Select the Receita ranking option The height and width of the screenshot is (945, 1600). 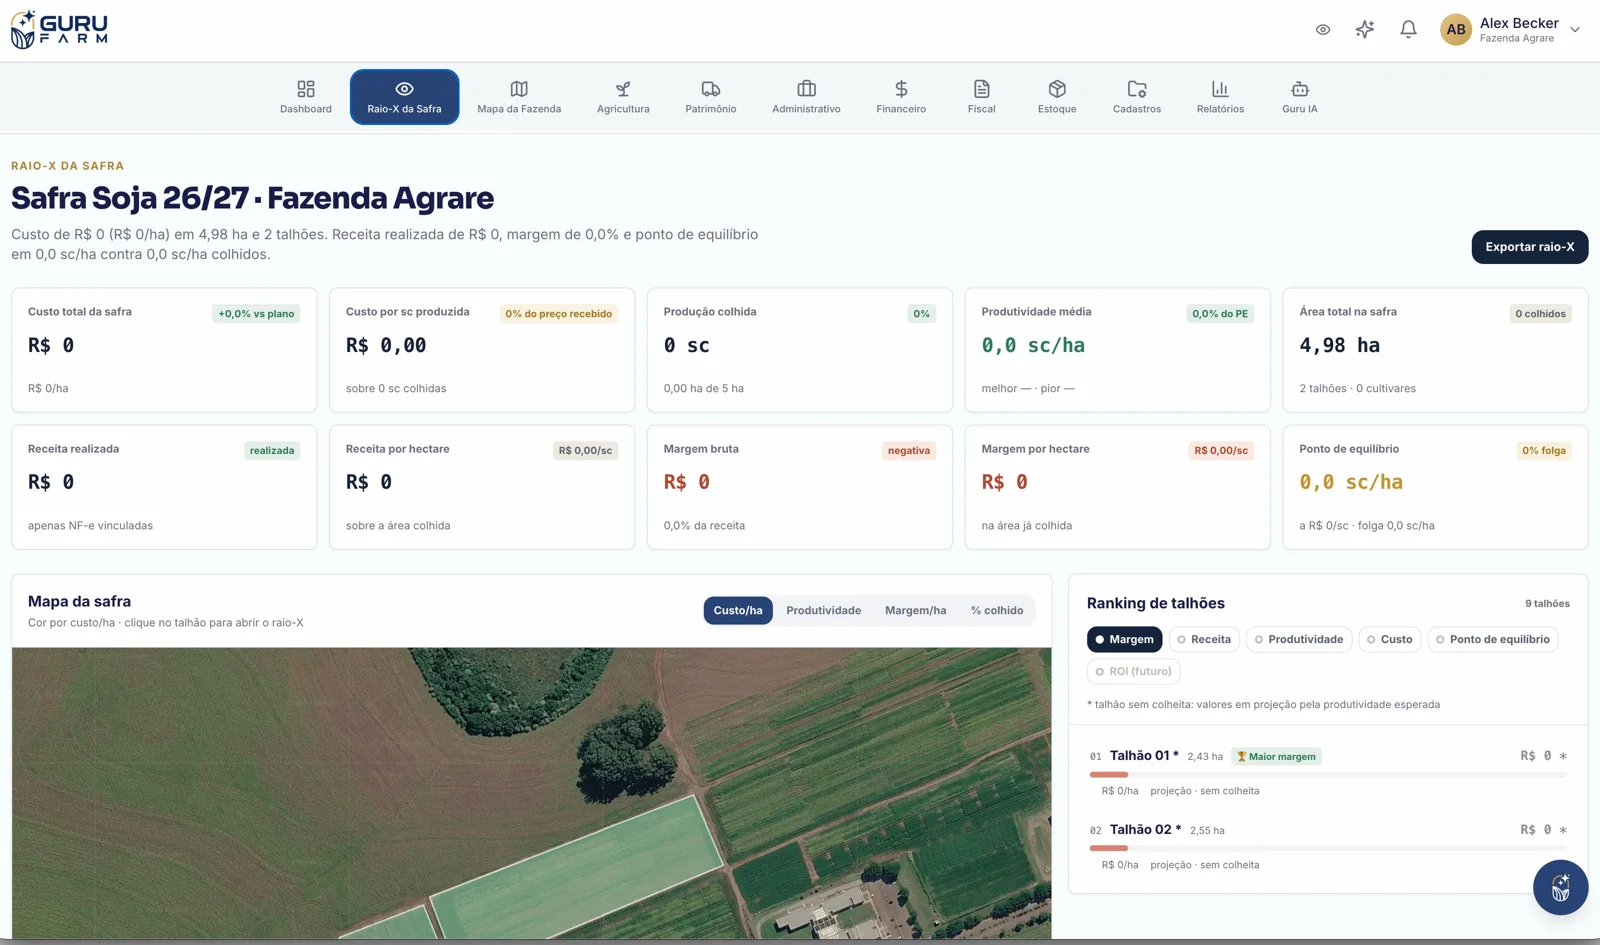pyautogui.click(x=1203, y=639)
